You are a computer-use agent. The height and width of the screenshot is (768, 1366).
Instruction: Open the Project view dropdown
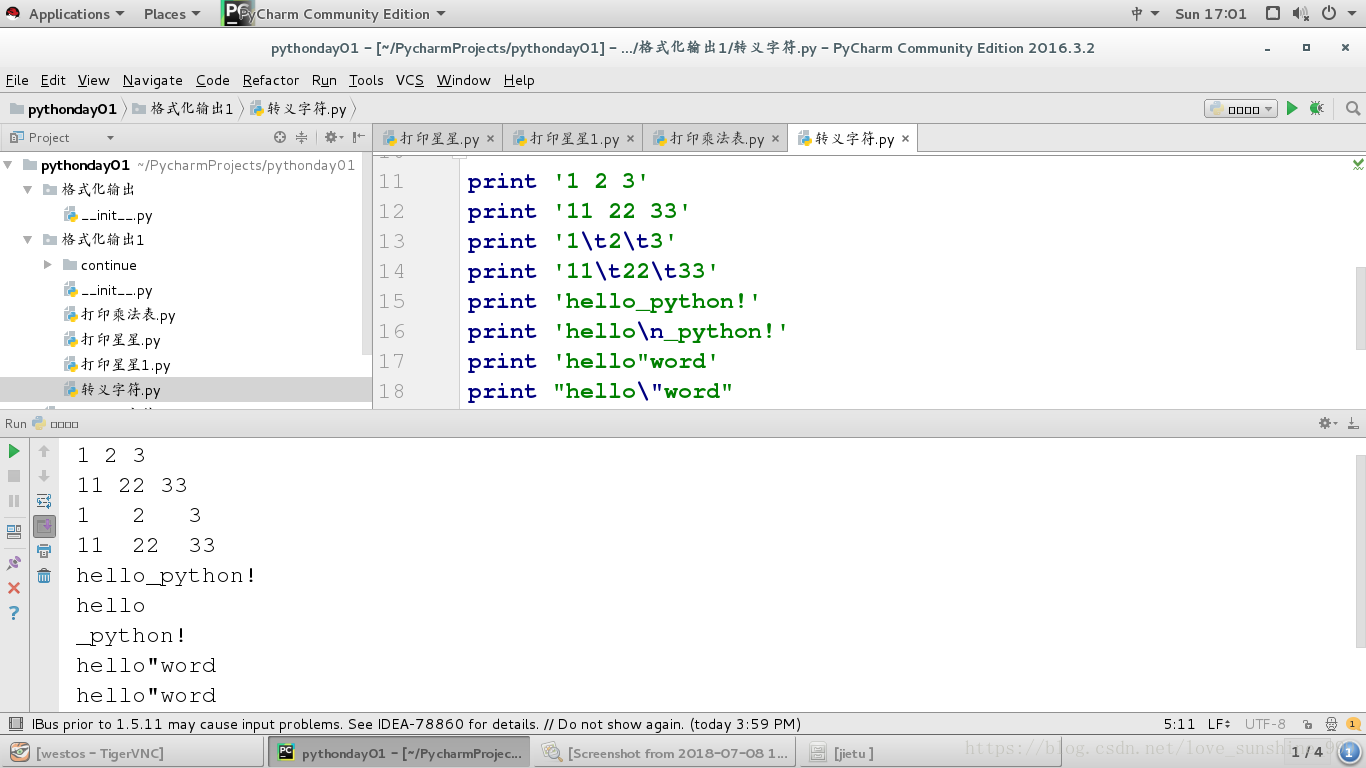click(110, 138)
